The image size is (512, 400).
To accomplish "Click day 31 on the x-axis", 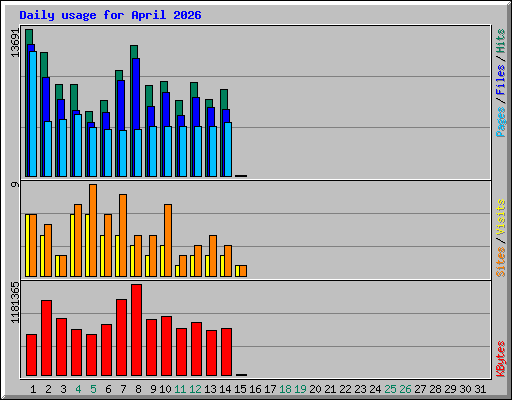I will coord(480,389).
